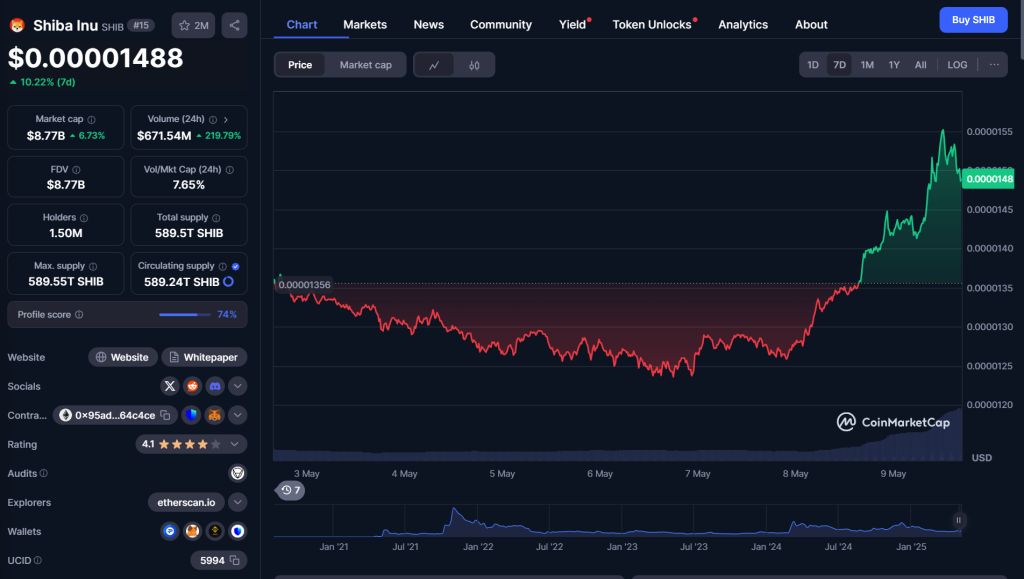Image resolution: width=1024 pixels, height=579 pixels.
Task: Open the Volume (24h) arrow chevron
Action: click(226, 119)
